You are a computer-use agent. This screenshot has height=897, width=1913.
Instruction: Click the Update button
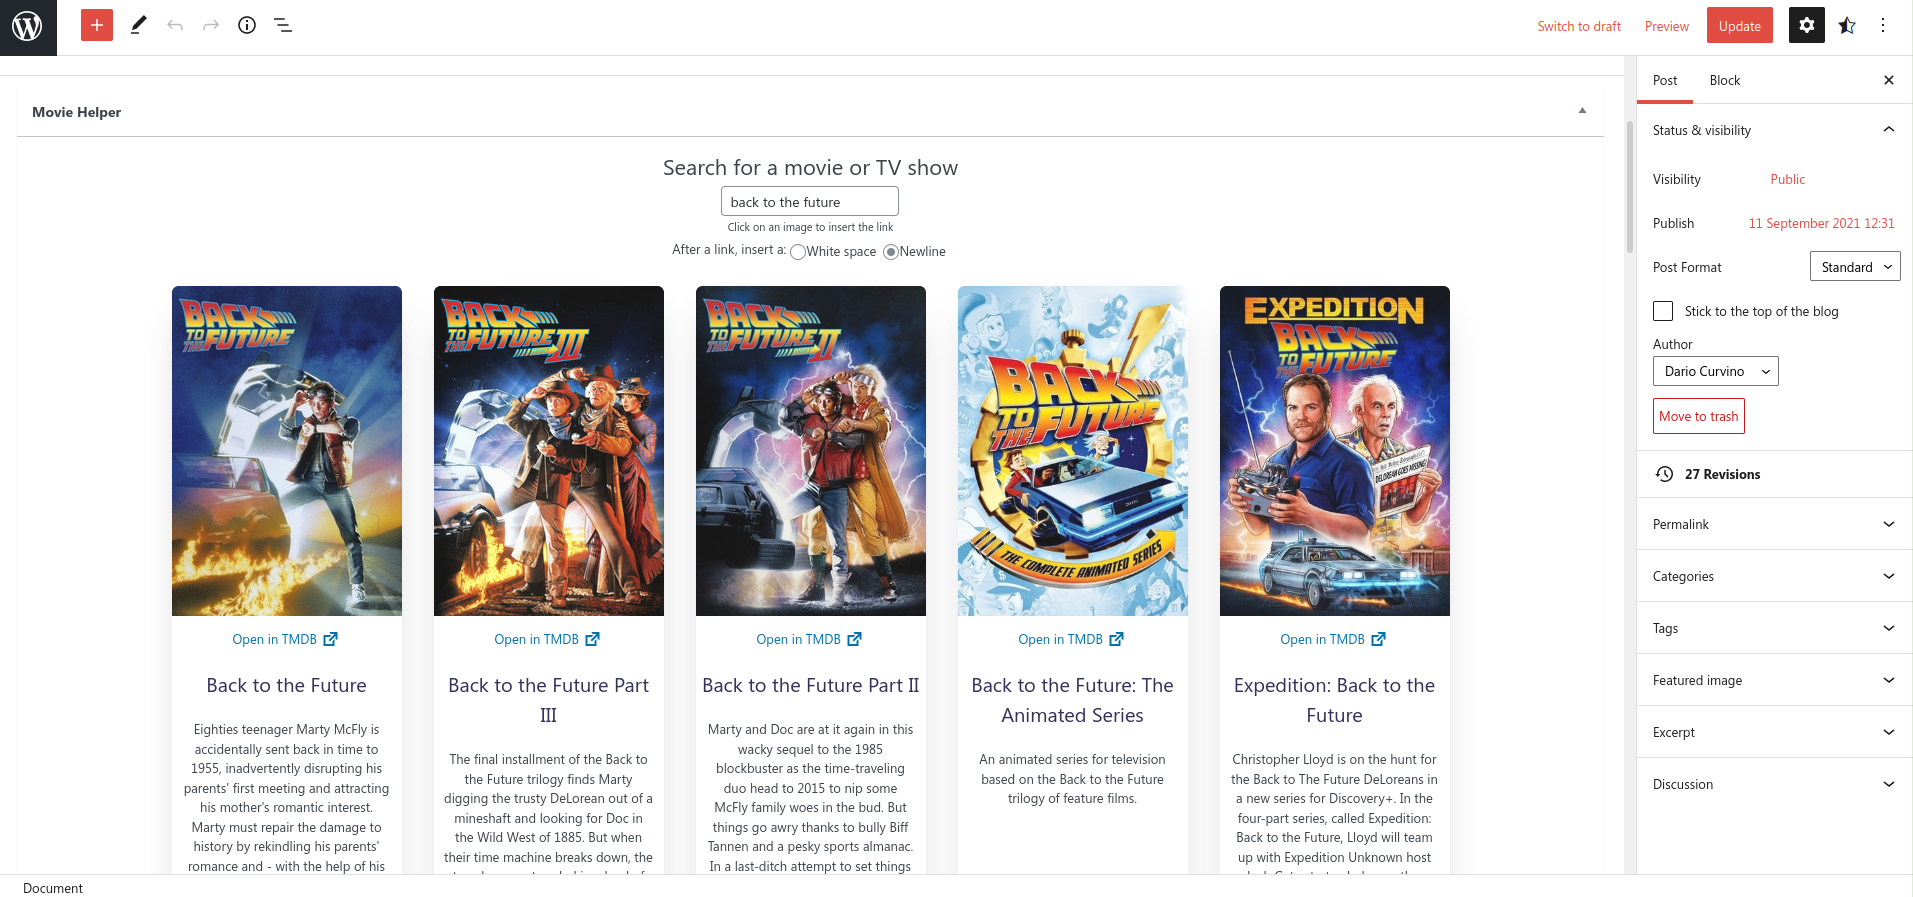coord(1740,26)
